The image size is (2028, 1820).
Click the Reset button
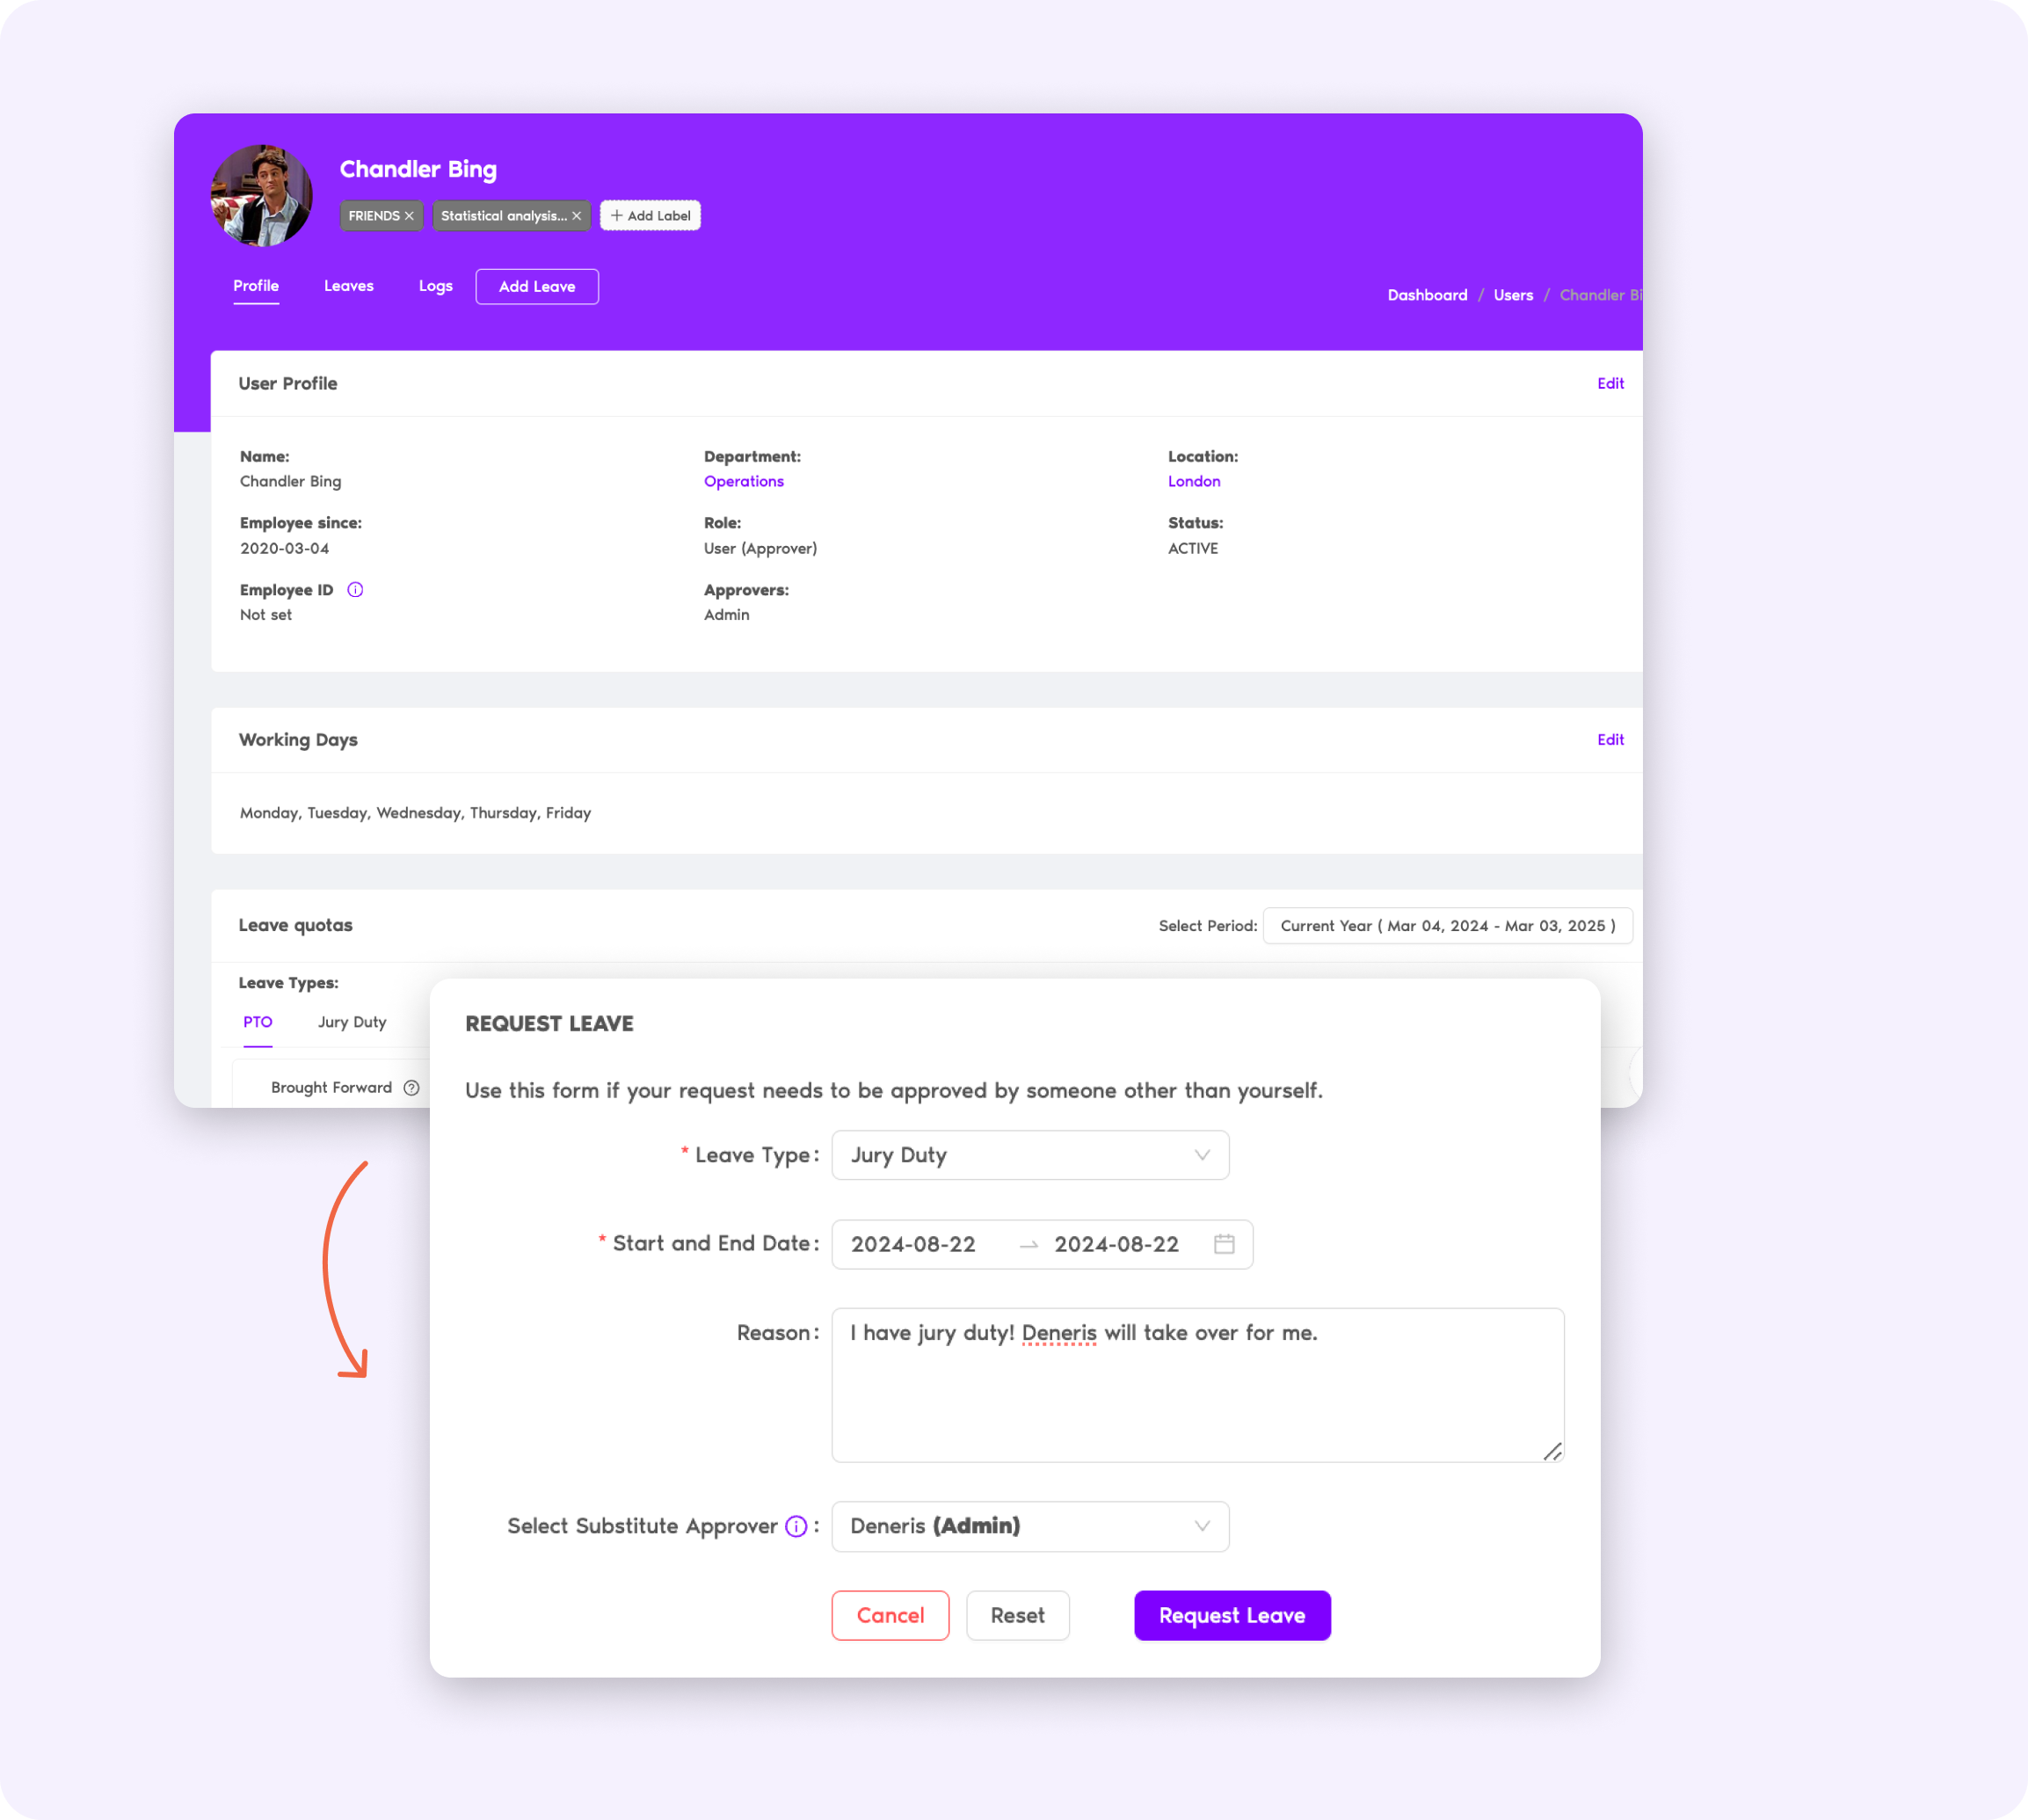point(1018,1614)
